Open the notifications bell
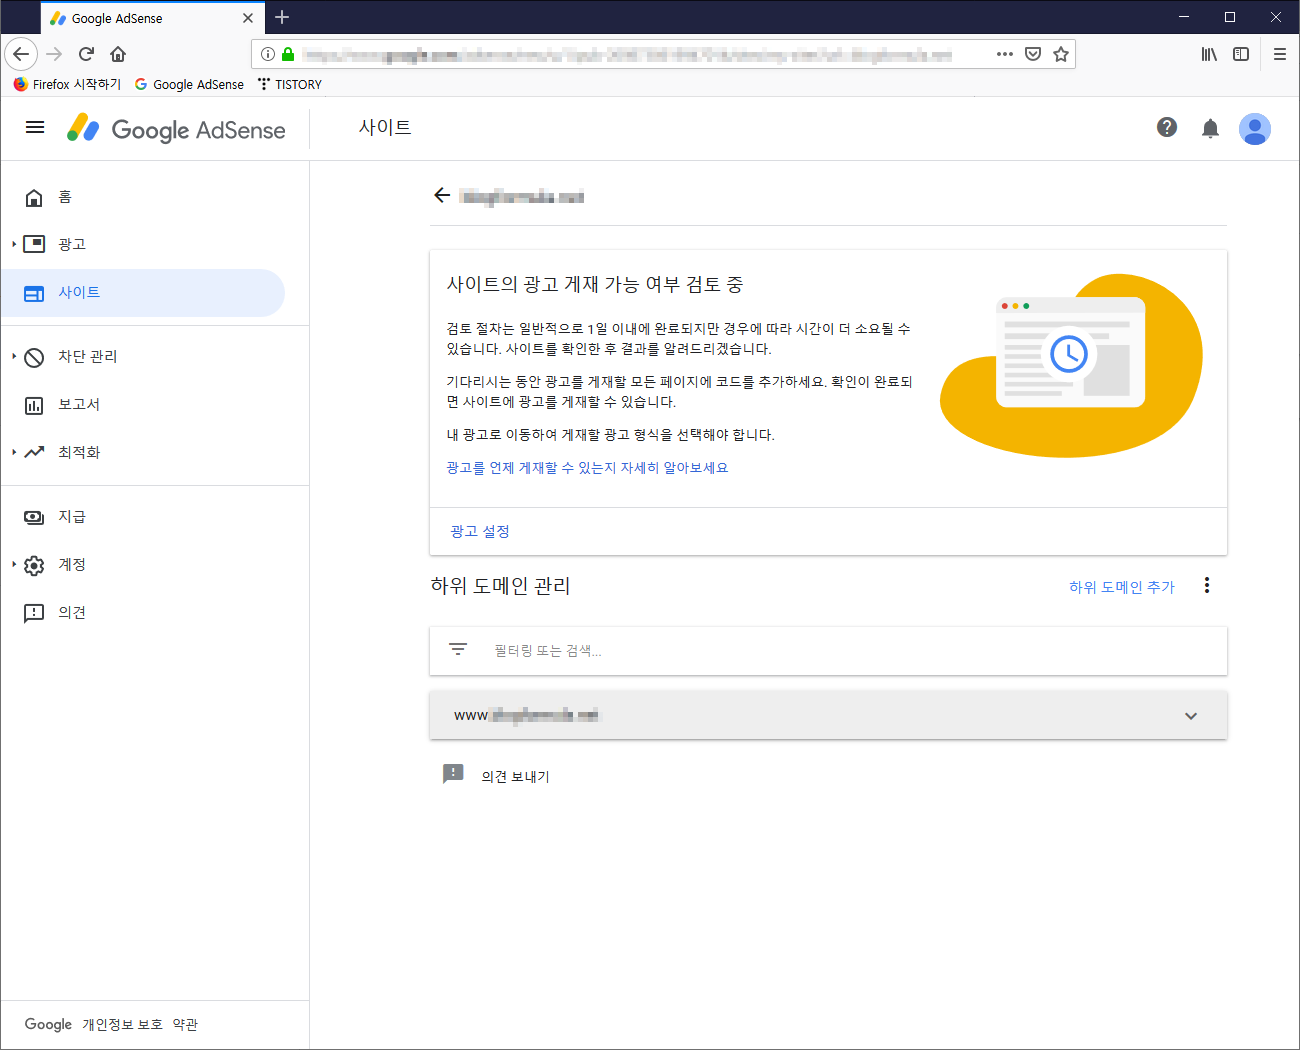The image size is (1300, 1050). (x=1210, y=128)
